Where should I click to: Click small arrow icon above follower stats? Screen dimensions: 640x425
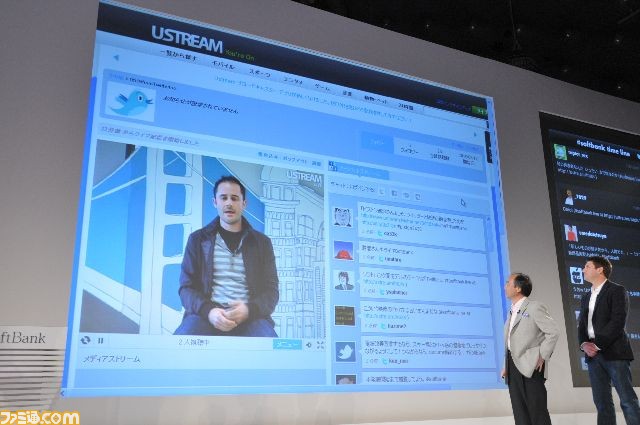[x=474, y=134]
